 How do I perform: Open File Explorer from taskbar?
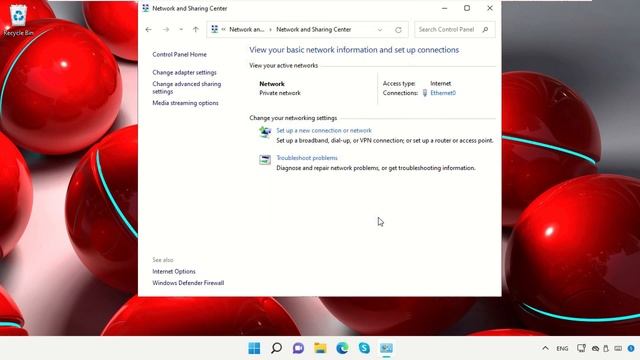click(x=320, y=348)
